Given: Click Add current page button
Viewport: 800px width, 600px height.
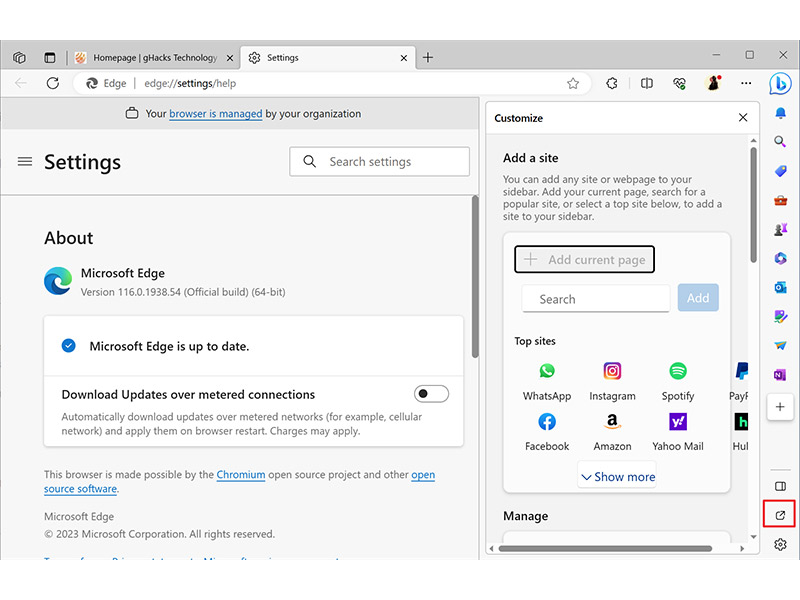Looking at the screenshot, I should [584, 259].
